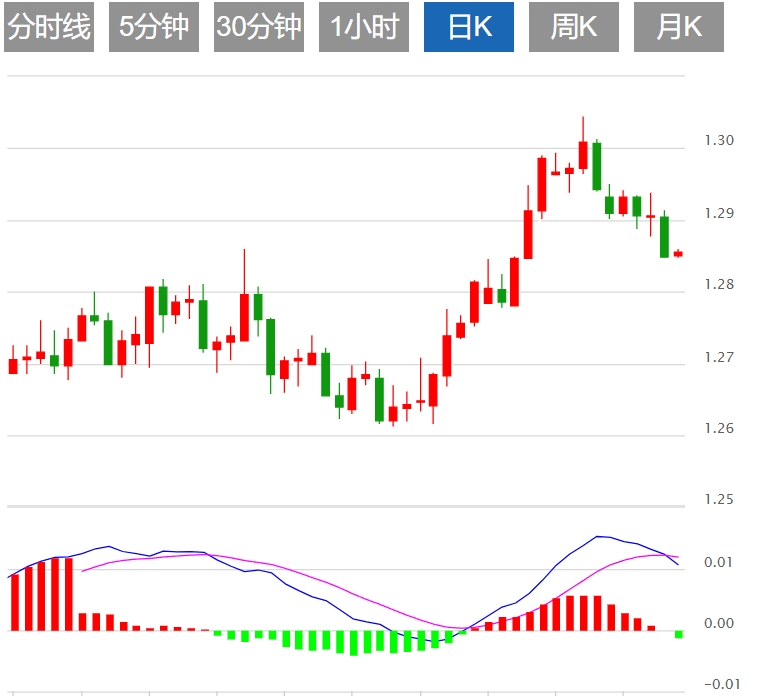
Task: Click the 0.00 MACD axis label
Action: point(719,623)
